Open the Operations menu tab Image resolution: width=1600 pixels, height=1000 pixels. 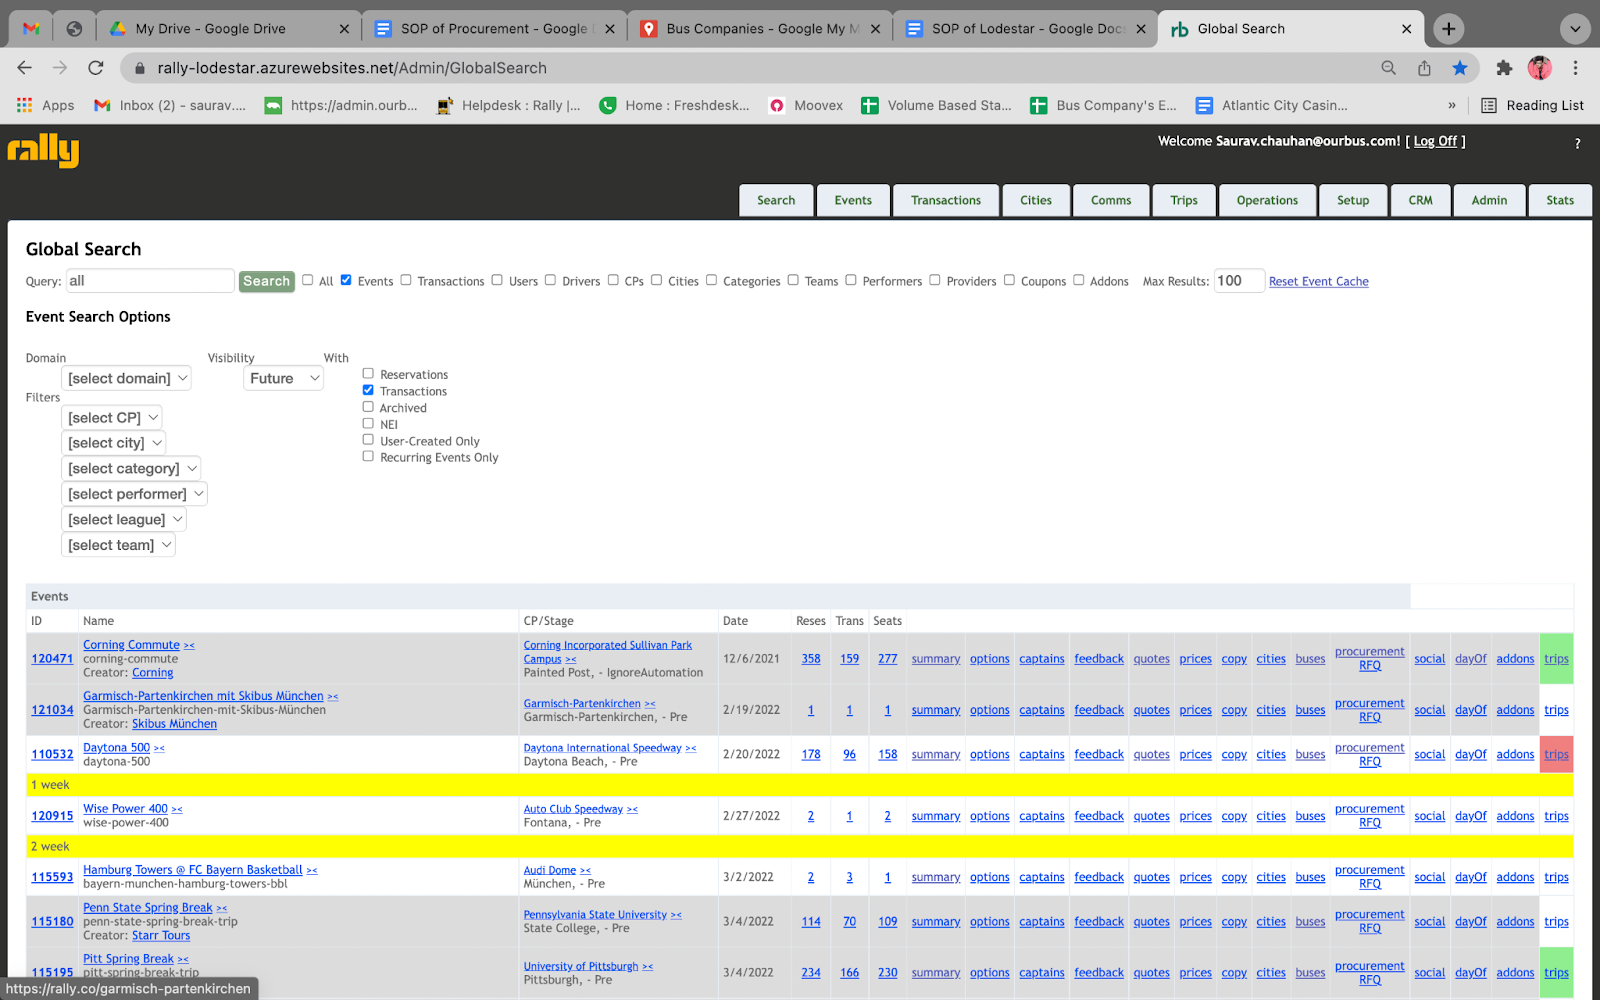coord(1267,200)
